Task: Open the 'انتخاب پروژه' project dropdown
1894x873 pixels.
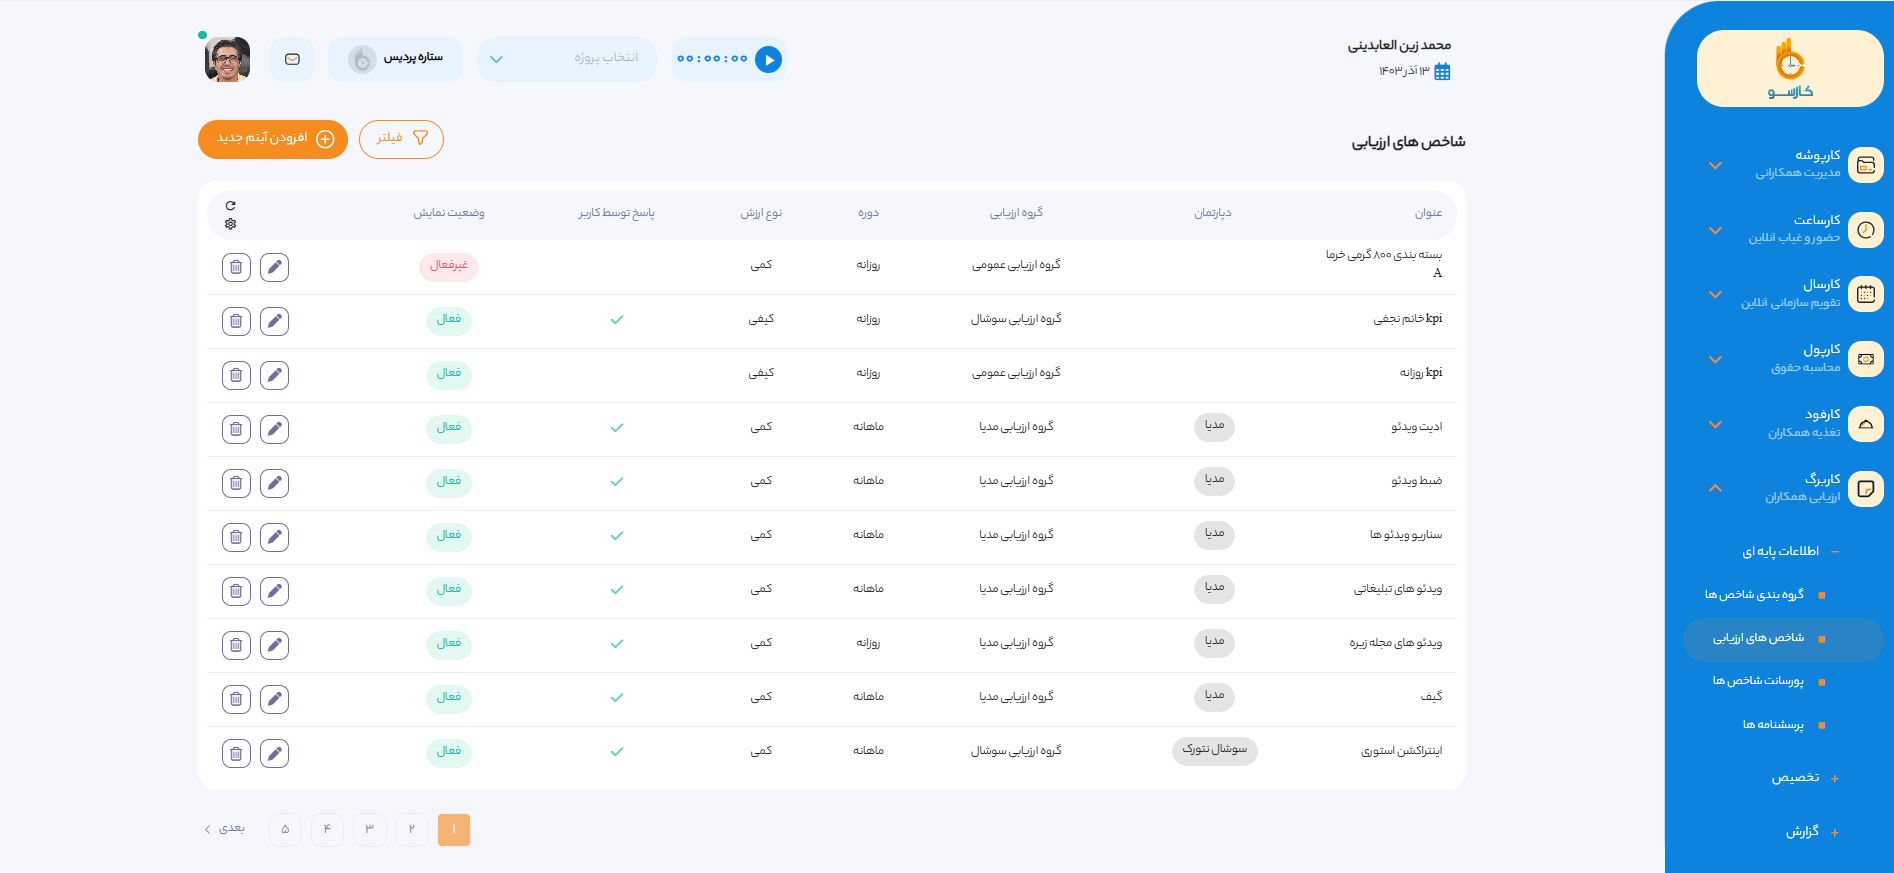Action: [x=566, y=59]
